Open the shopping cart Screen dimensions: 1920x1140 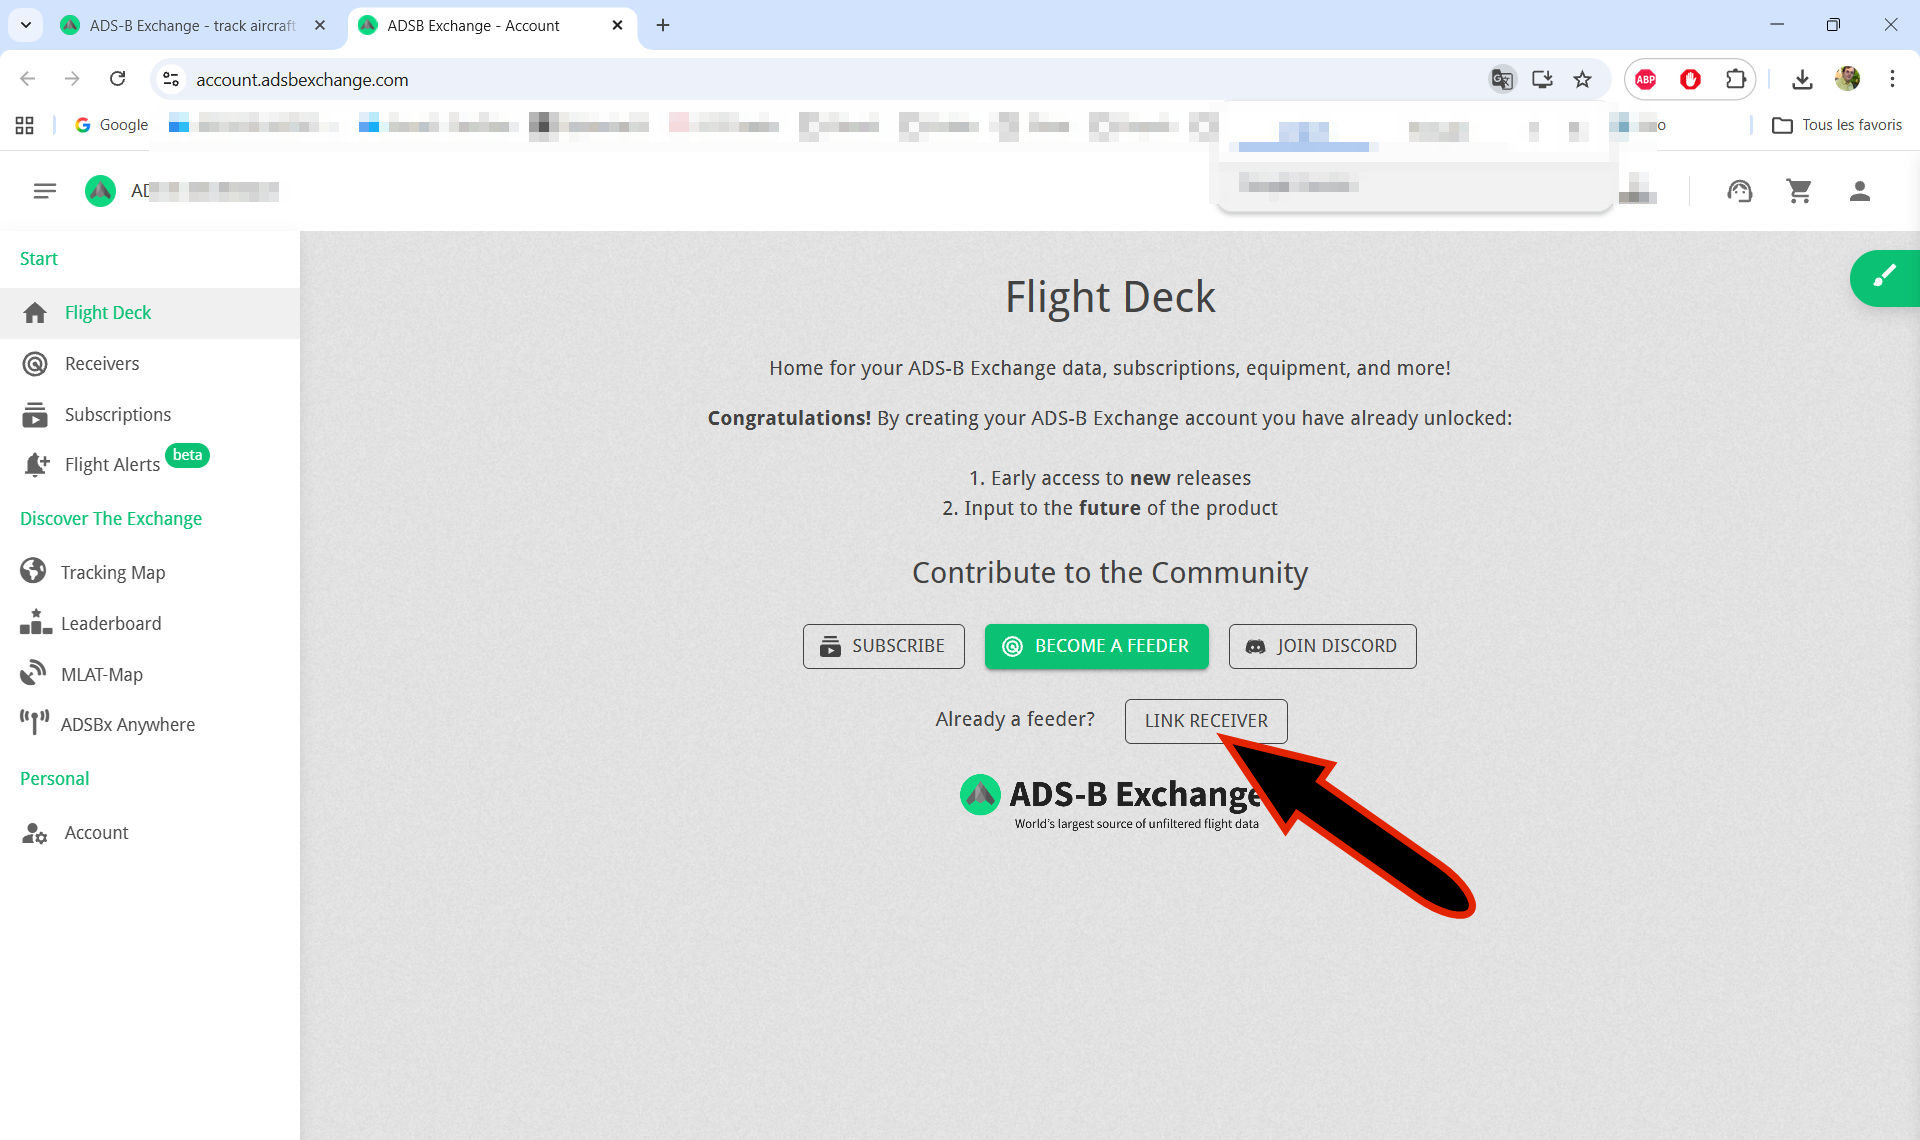[1799, 191]
